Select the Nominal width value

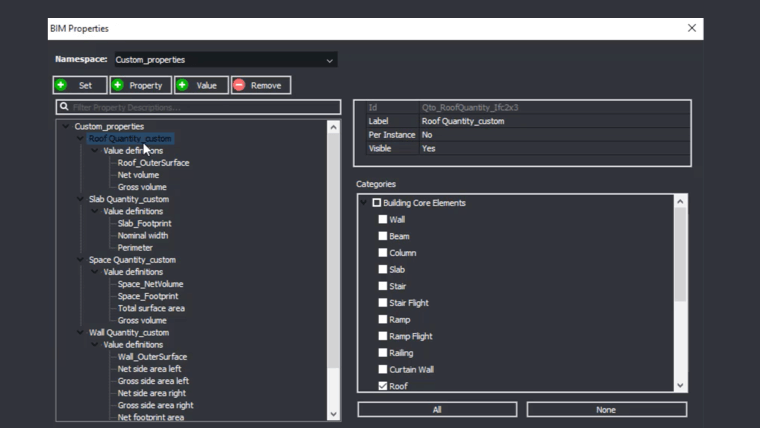(142, 236)
